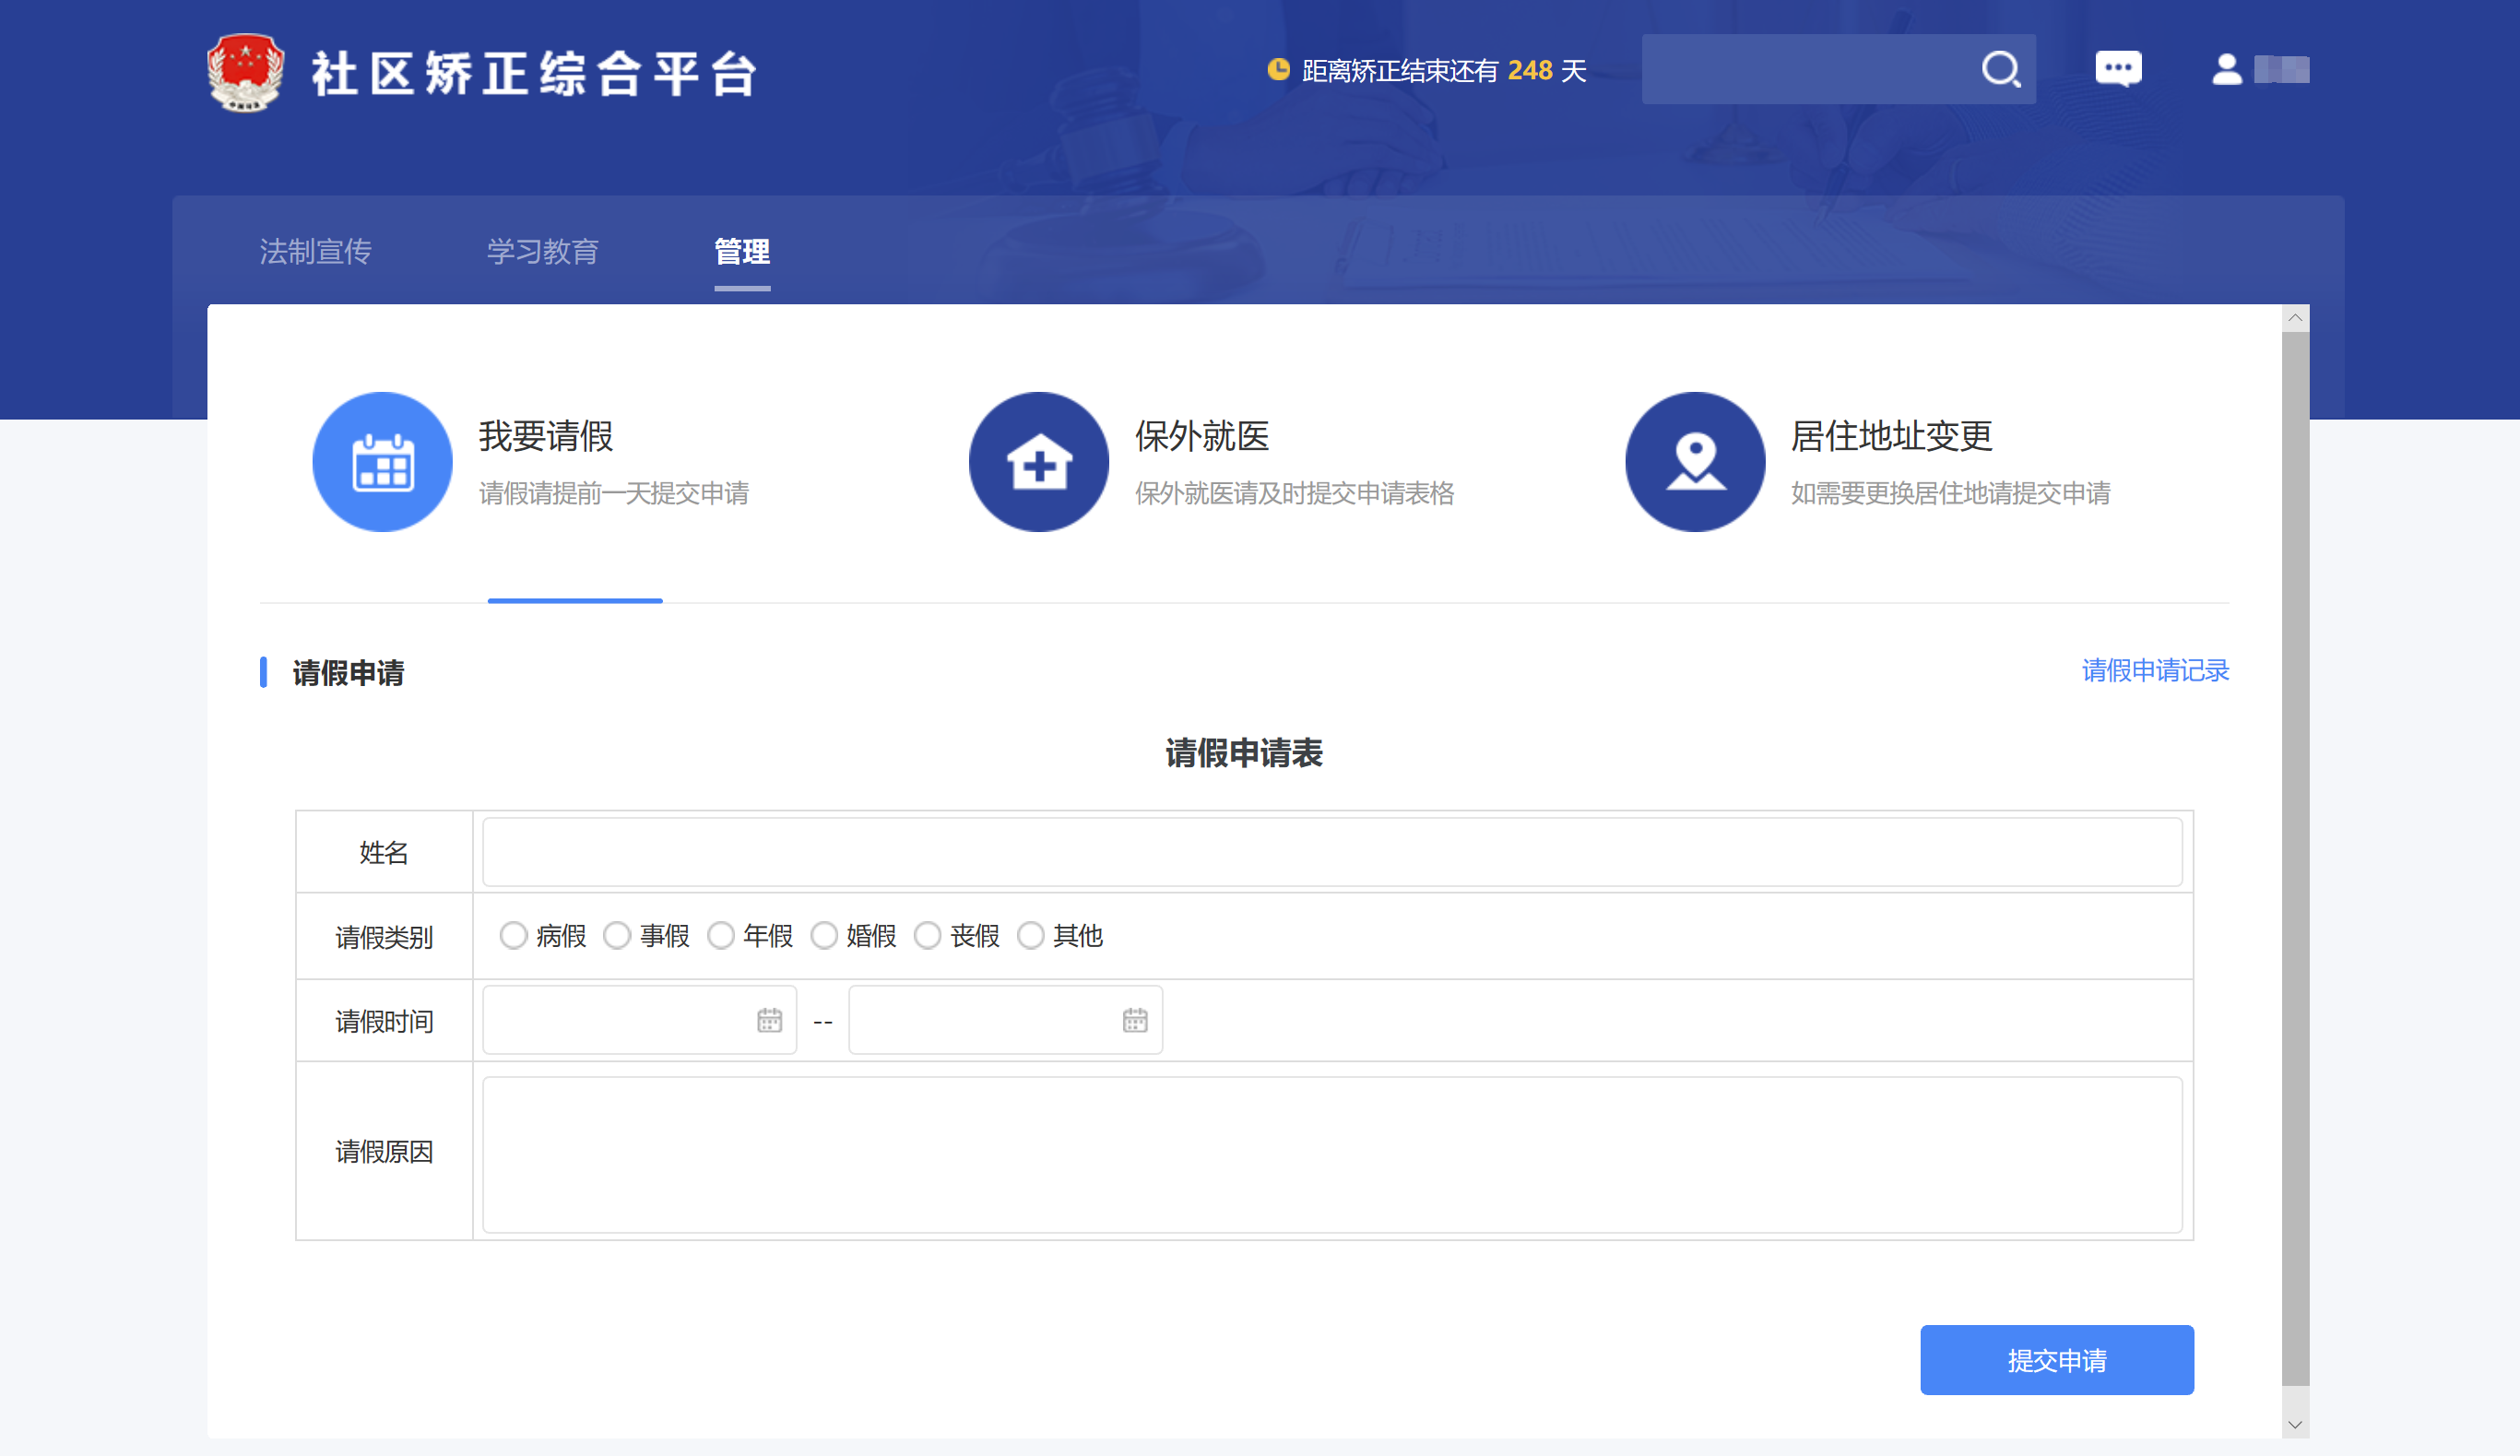Select the 病假 radio option

pyautogui.click(x=513, y=936)
